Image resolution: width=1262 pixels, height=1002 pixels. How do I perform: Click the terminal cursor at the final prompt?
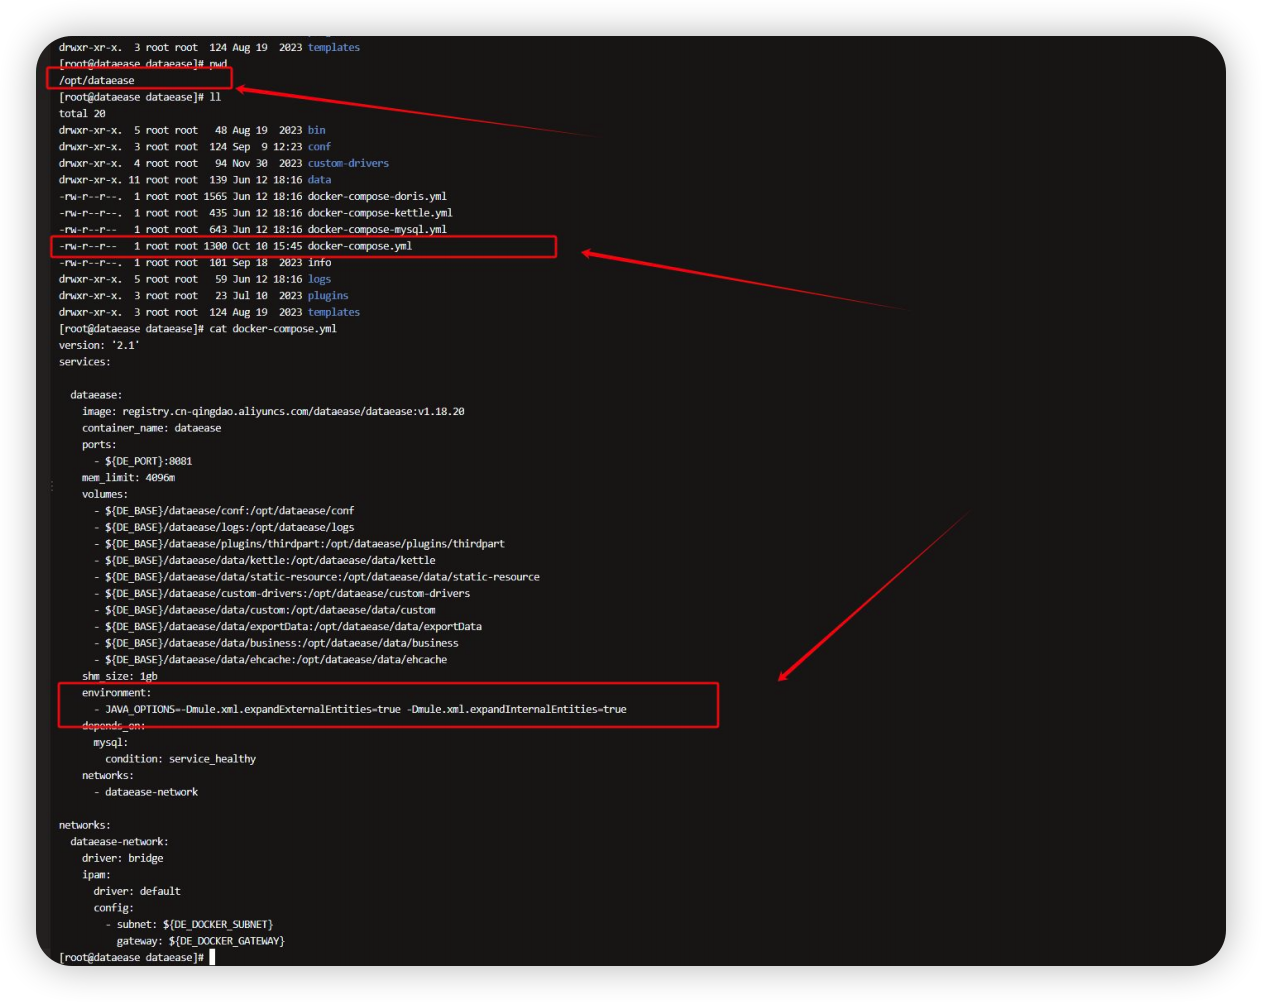click(212, 957)
